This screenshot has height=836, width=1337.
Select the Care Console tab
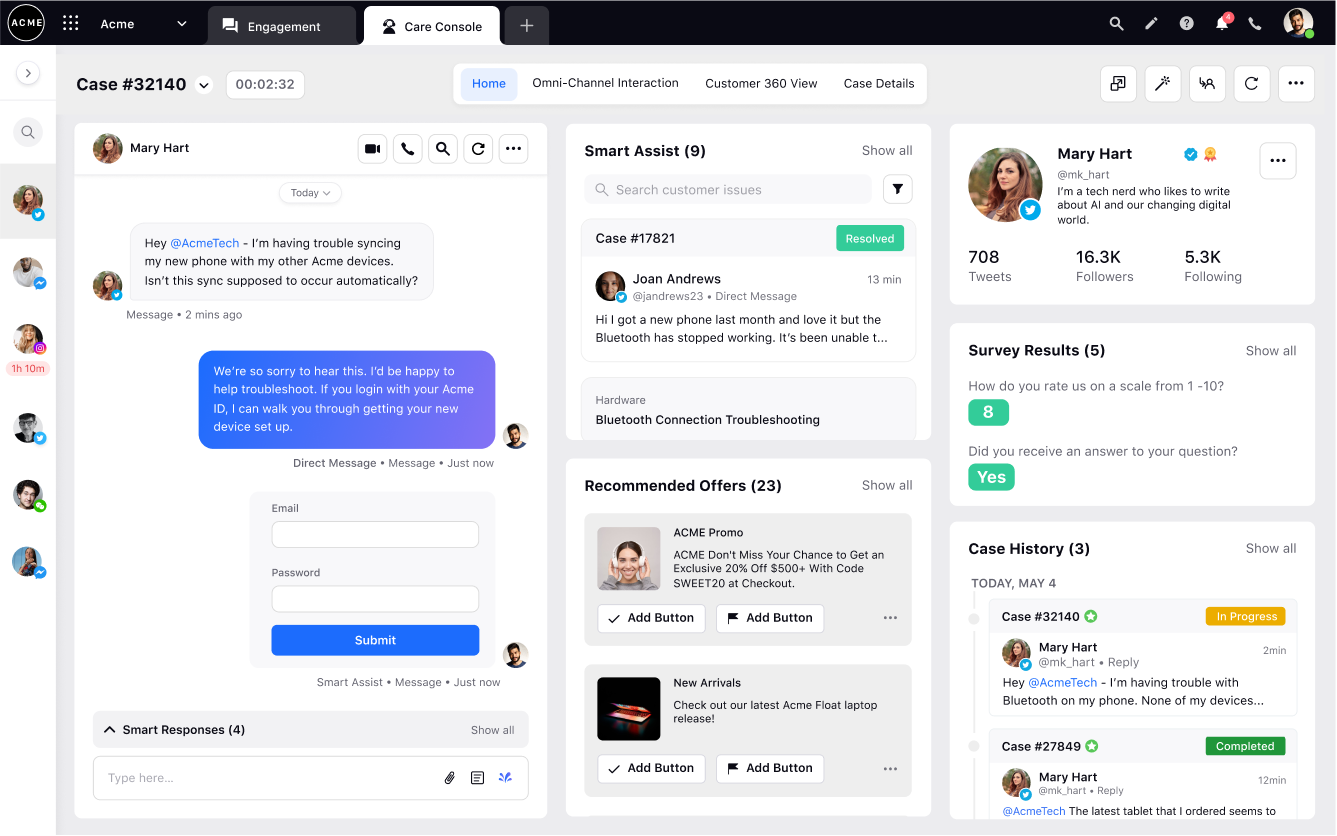point(431,26)
